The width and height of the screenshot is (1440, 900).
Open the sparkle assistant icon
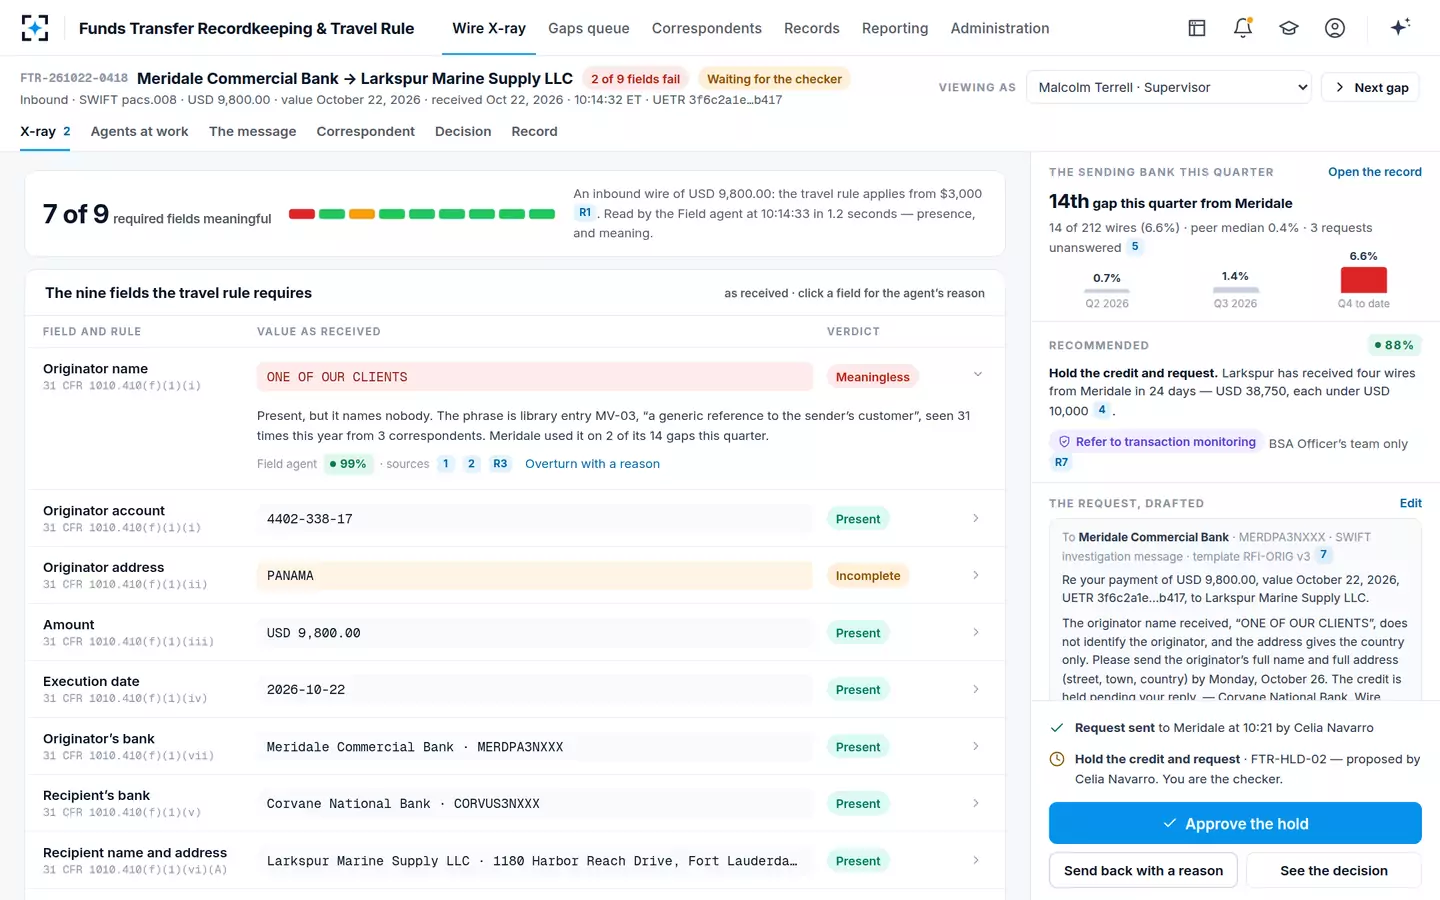tap(1400, 27)
